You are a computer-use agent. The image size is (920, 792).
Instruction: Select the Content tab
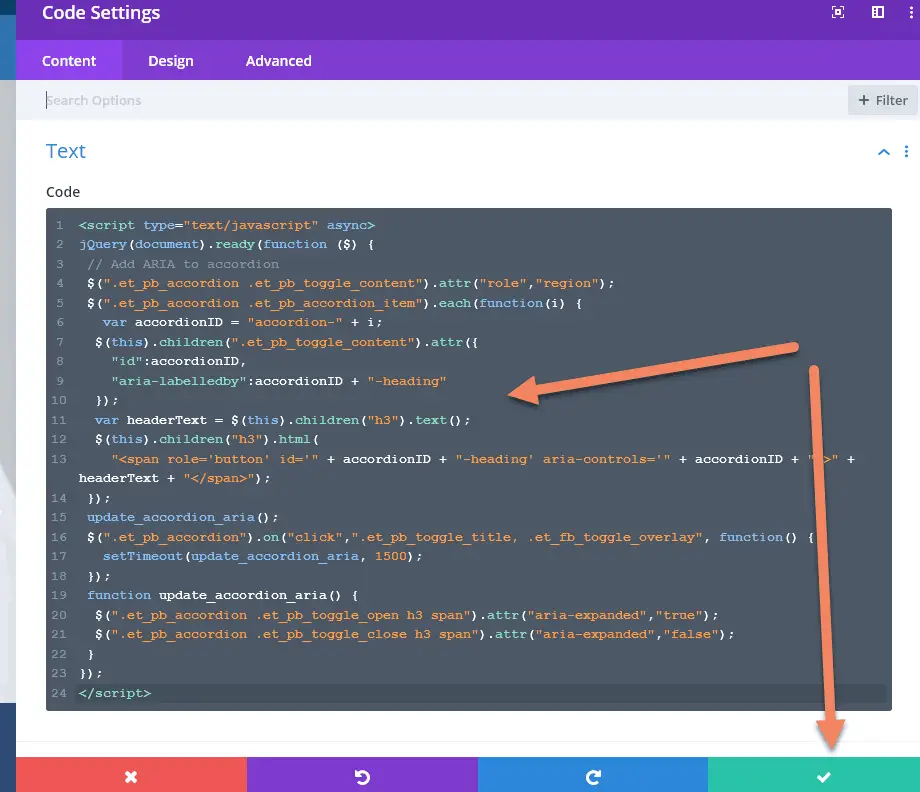(69, 61)
